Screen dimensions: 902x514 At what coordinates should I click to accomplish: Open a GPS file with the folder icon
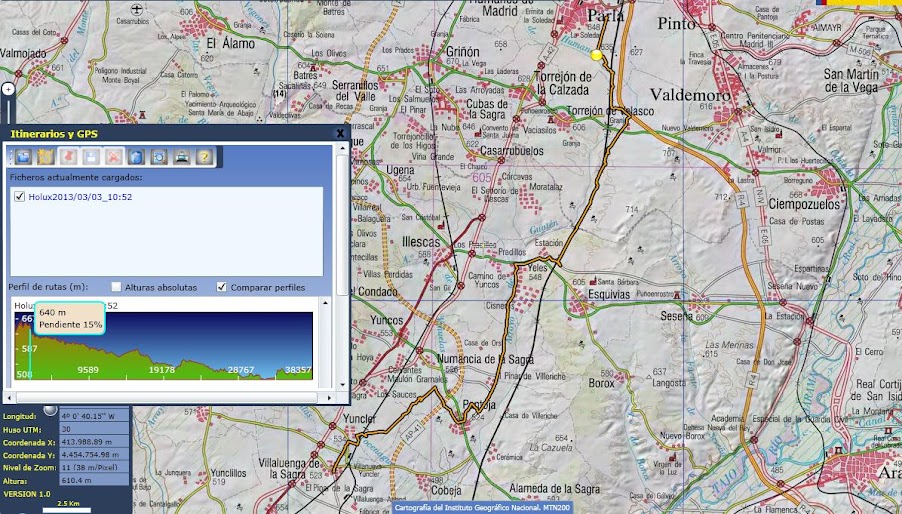[x=23, y=156]
